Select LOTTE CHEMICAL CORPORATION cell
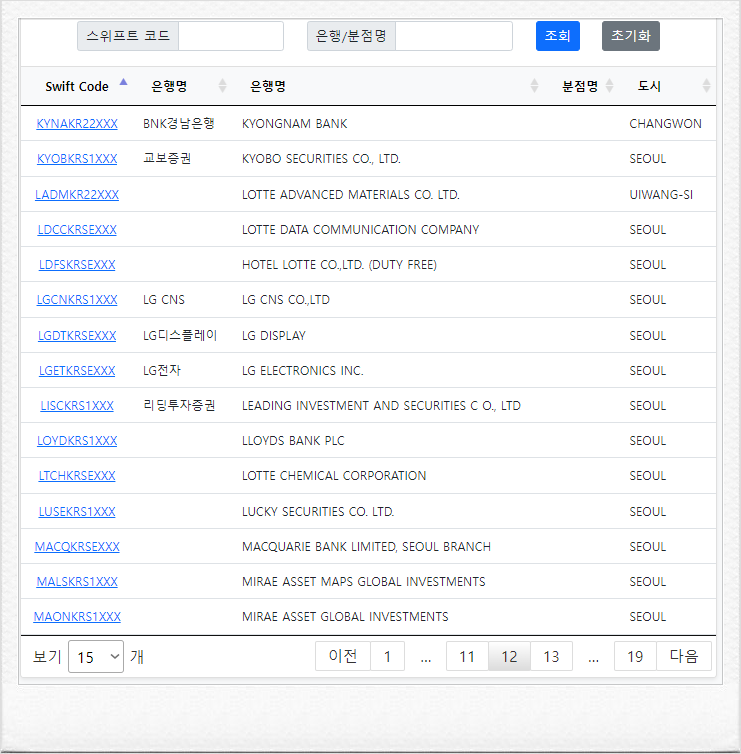Image resolution: width=741 pixels, height=754 pixels. tap(334, 476)
